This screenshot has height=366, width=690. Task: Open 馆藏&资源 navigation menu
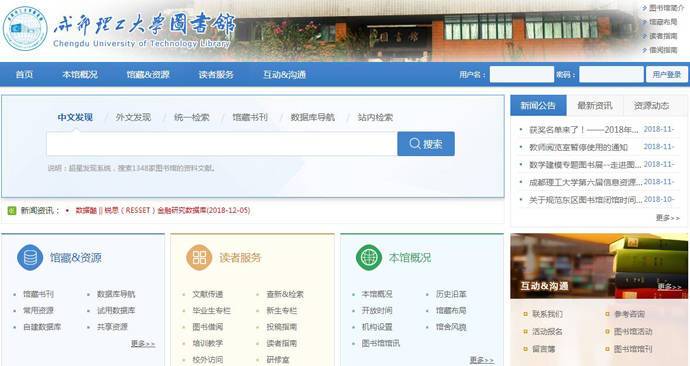tap(148, 75)
